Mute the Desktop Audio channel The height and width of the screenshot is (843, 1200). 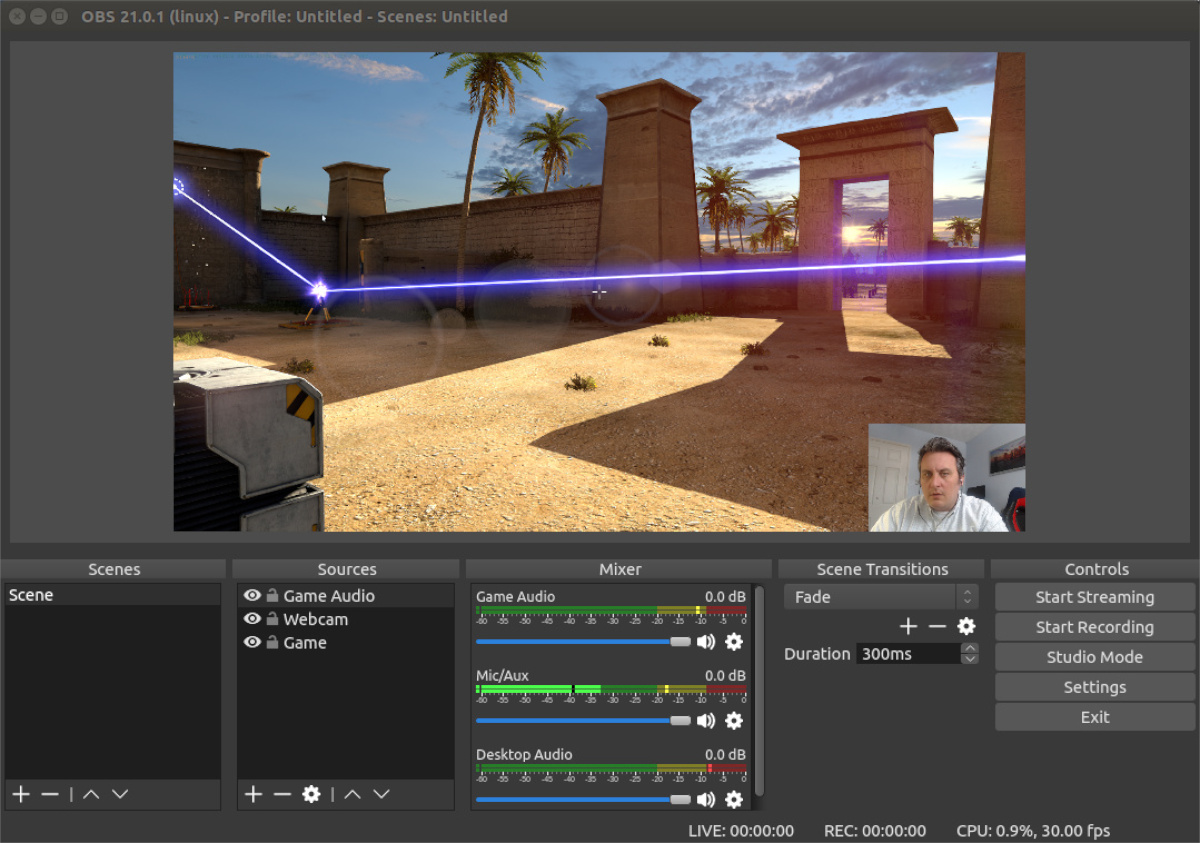click(707, 799)
